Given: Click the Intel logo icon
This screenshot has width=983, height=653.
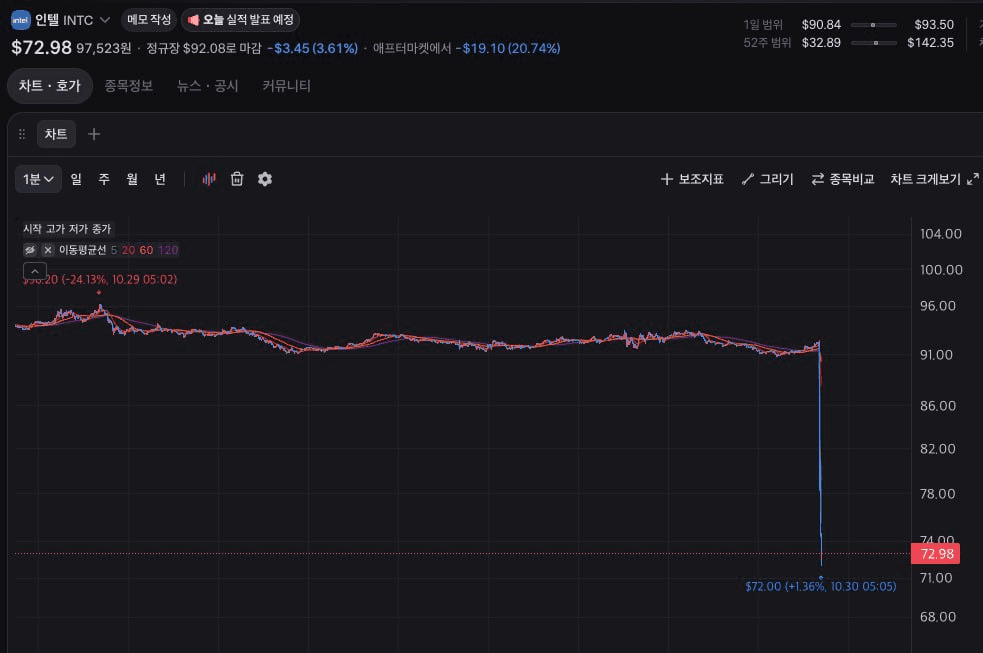Looking at the screenshot, I should 21,20.
